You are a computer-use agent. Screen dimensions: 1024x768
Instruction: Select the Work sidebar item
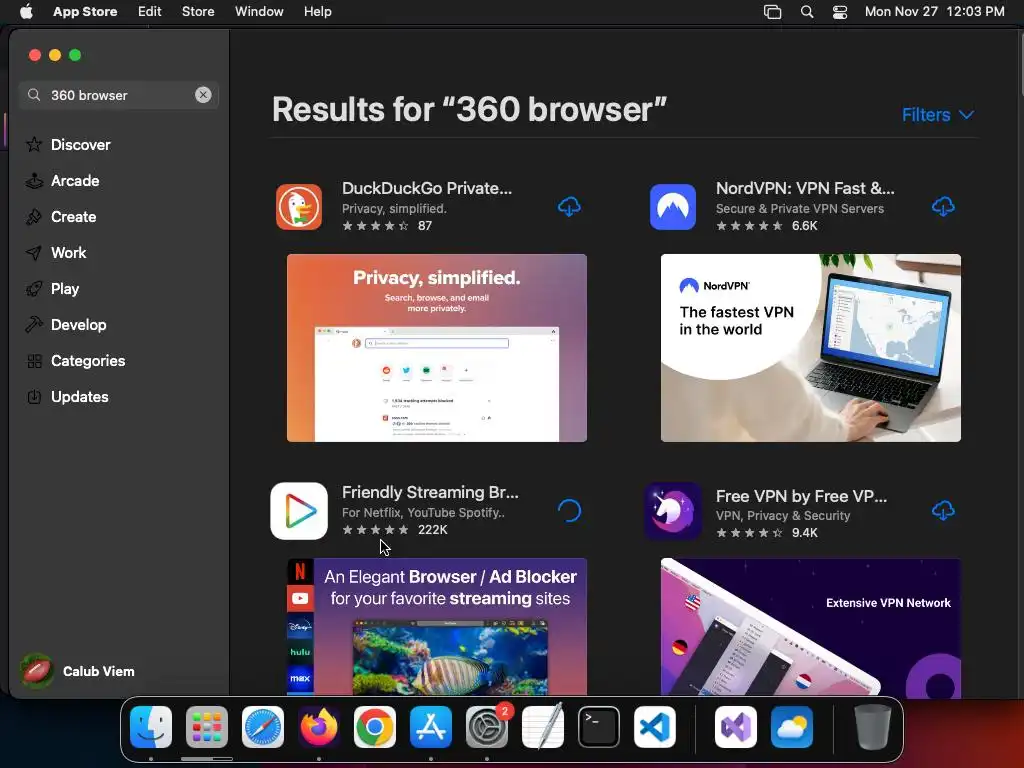point(69,252)
